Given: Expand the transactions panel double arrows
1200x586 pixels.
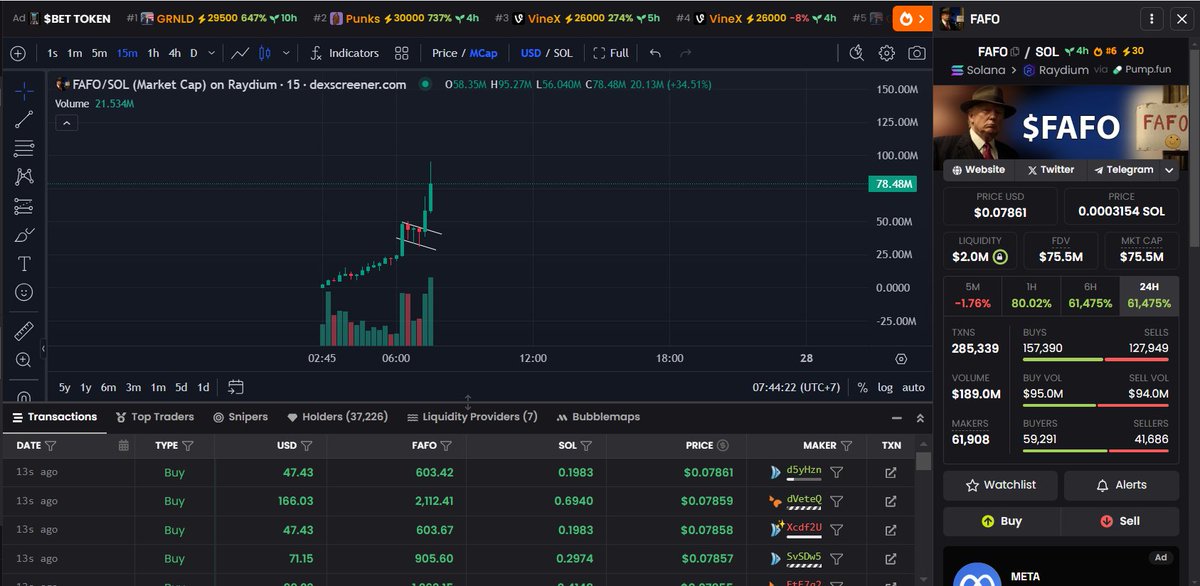Looking at the screenshot, I should (920, 417).
